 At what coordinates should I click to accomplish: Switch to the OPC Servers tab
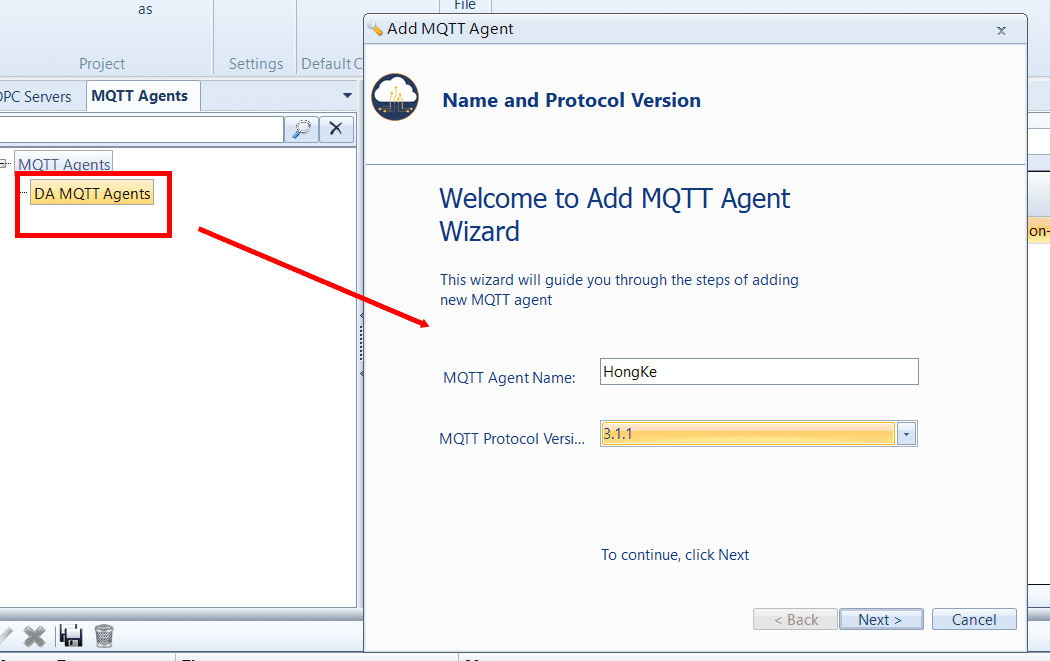36,96
